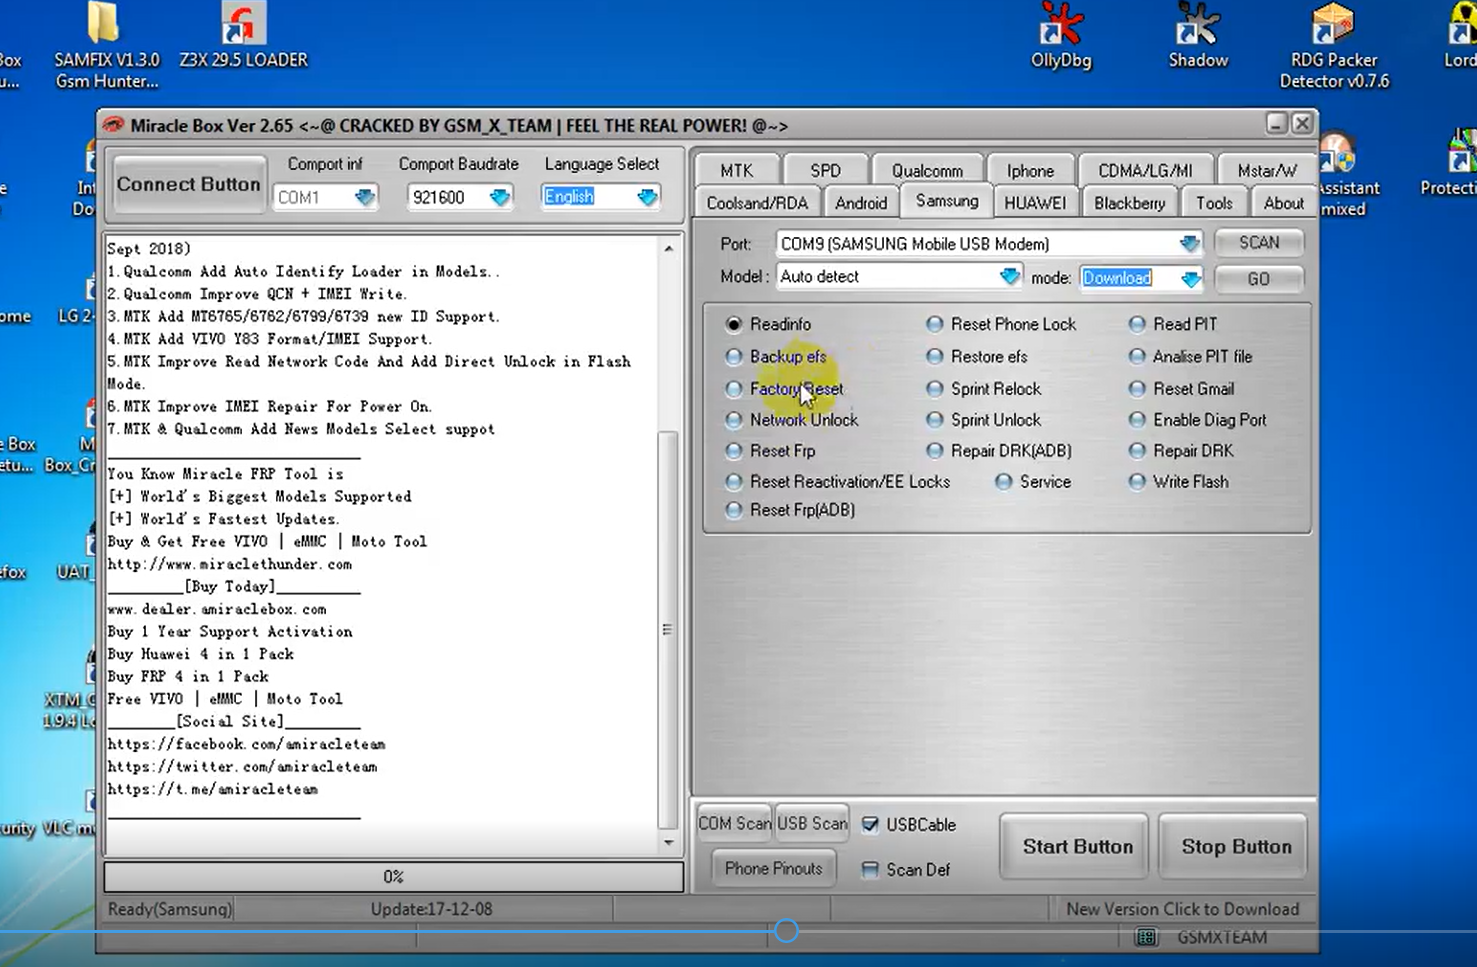Select the Readinfo radio option
Viewport: 1477px width, 967px height.
[x=734, y=324]
